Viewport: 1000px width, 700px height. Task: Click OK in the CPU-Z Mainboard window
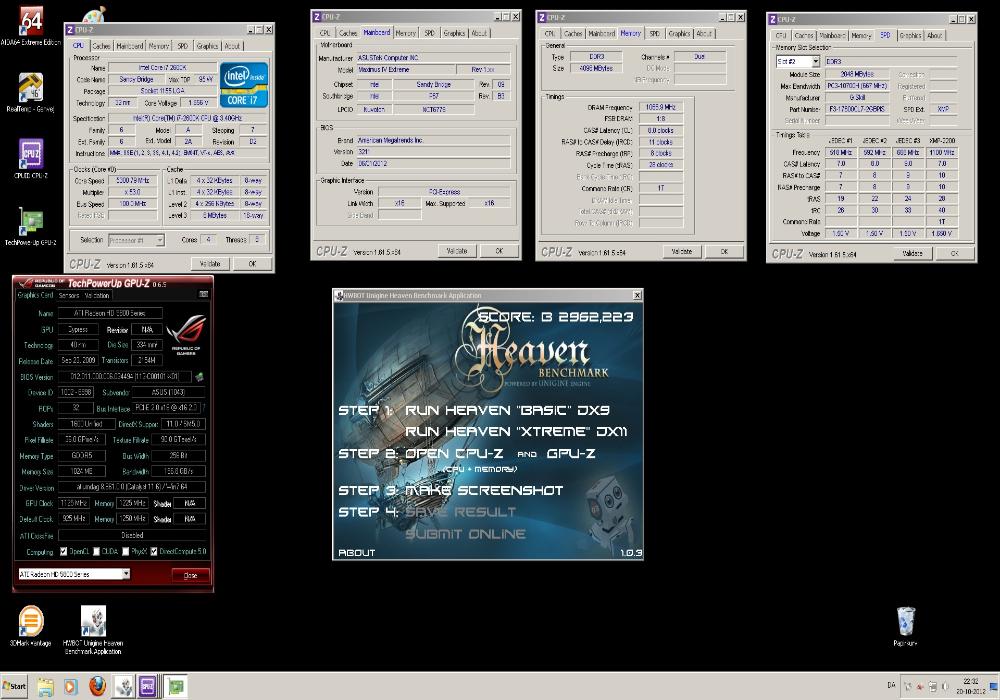click(499, 251)
